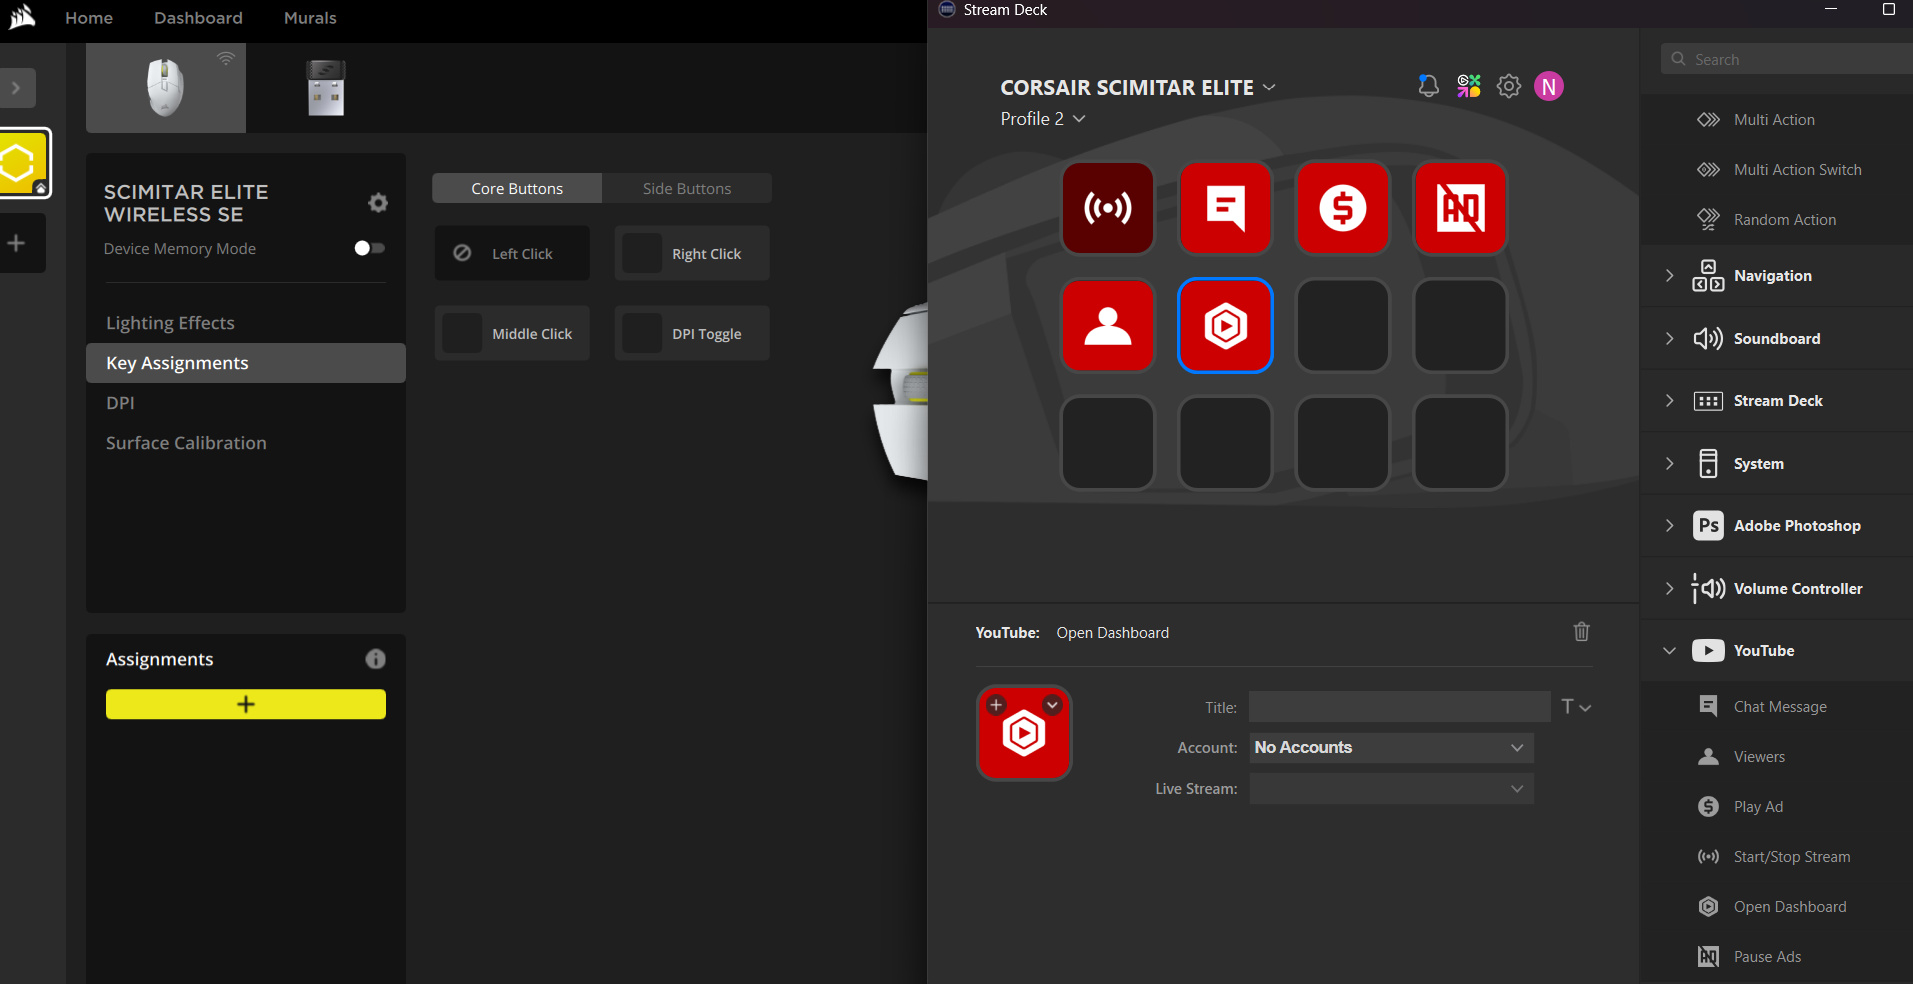1913x984 pixels.
Task: Select the Middle Click assignment button
Action: (512, 333)
